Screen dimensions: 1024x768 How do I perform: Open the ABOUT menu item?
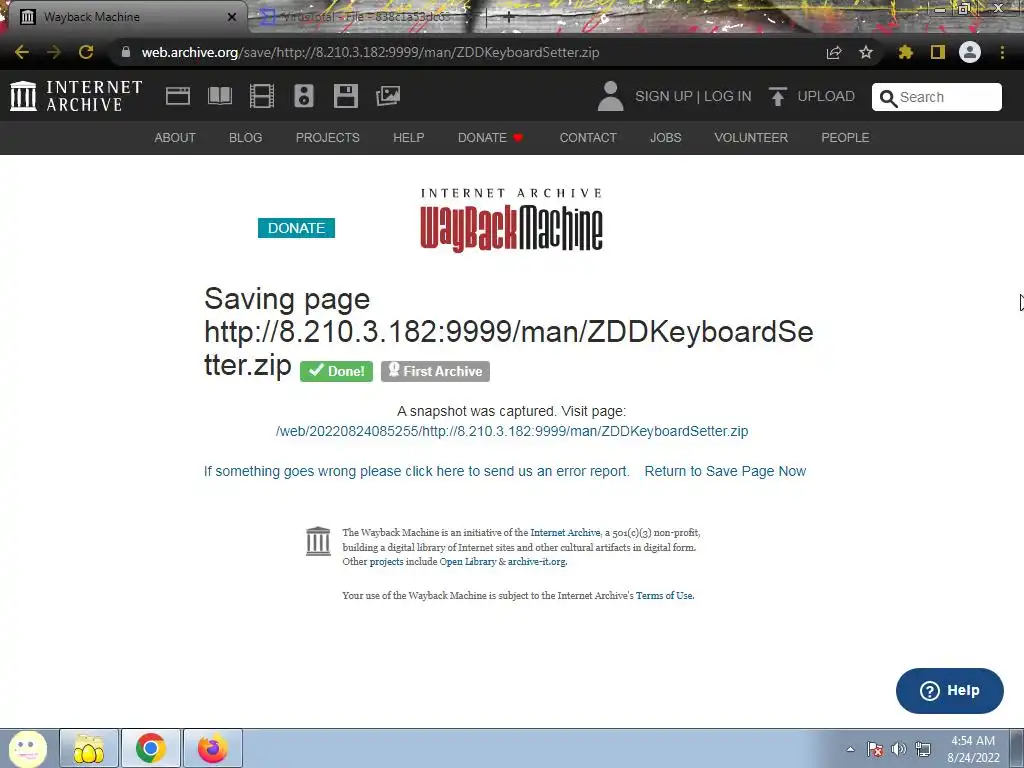175,138
